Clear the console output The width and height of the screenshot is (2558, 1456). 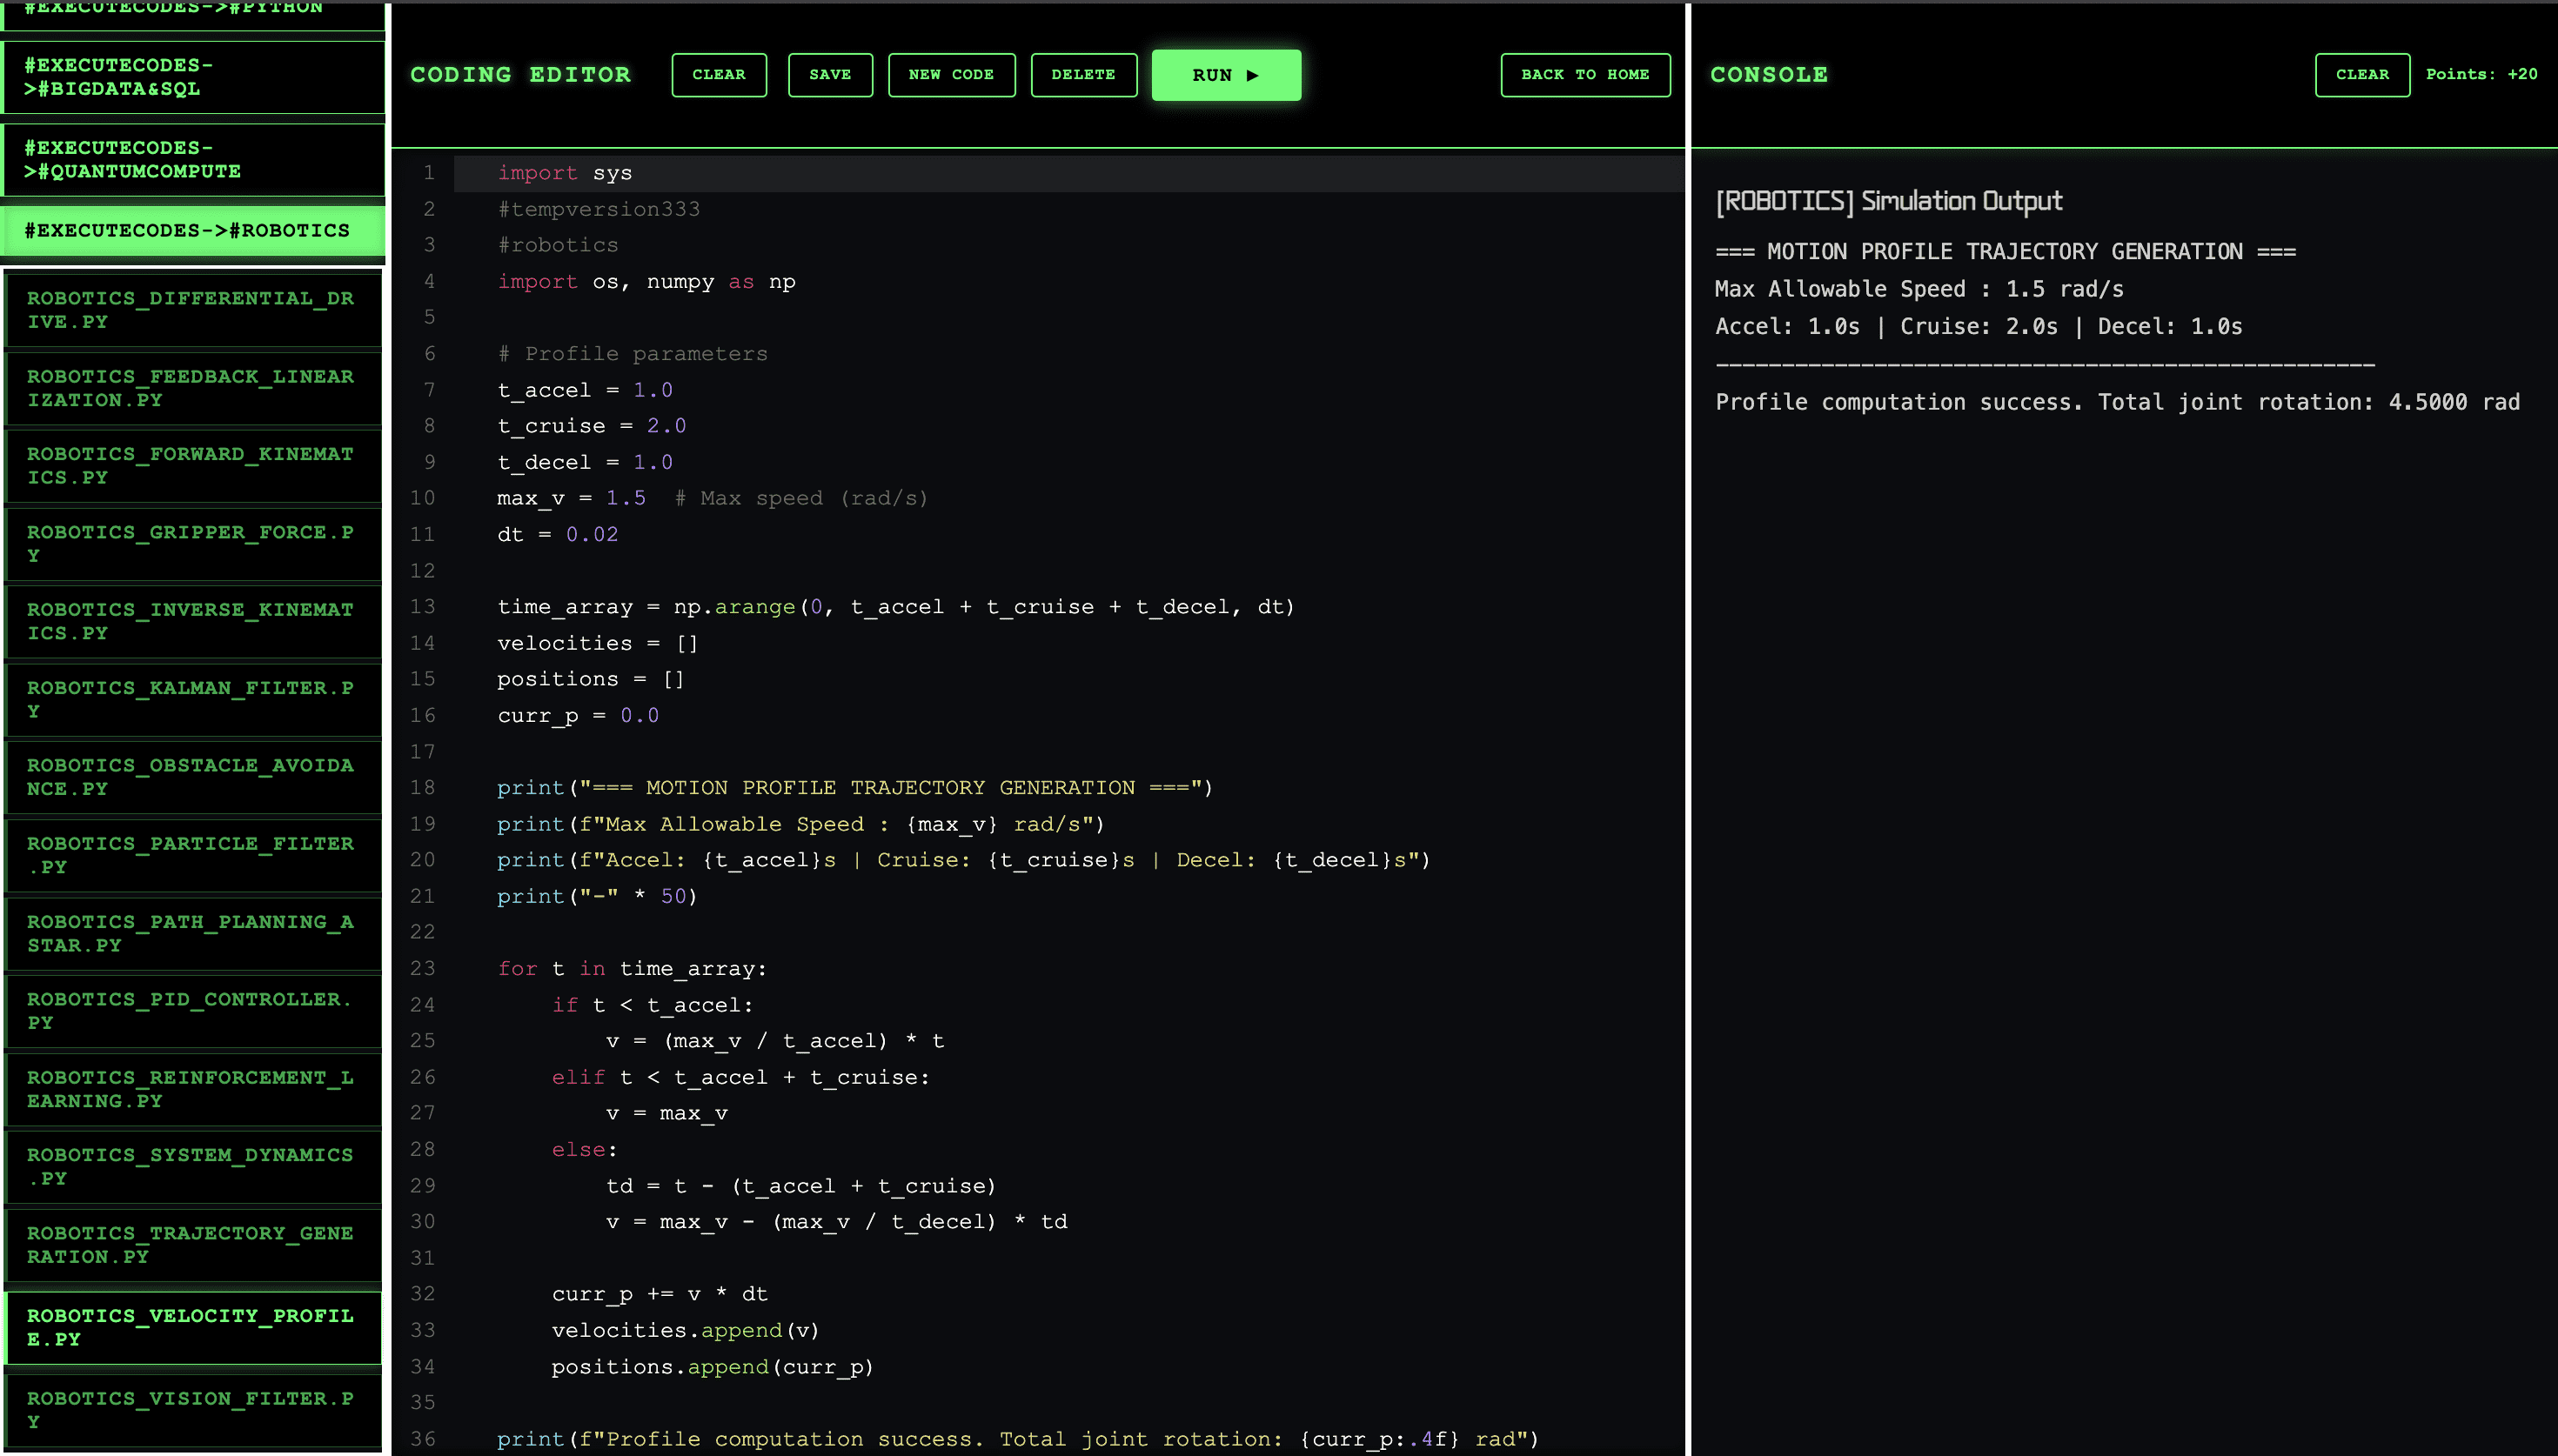click(x=2362, y=75)
